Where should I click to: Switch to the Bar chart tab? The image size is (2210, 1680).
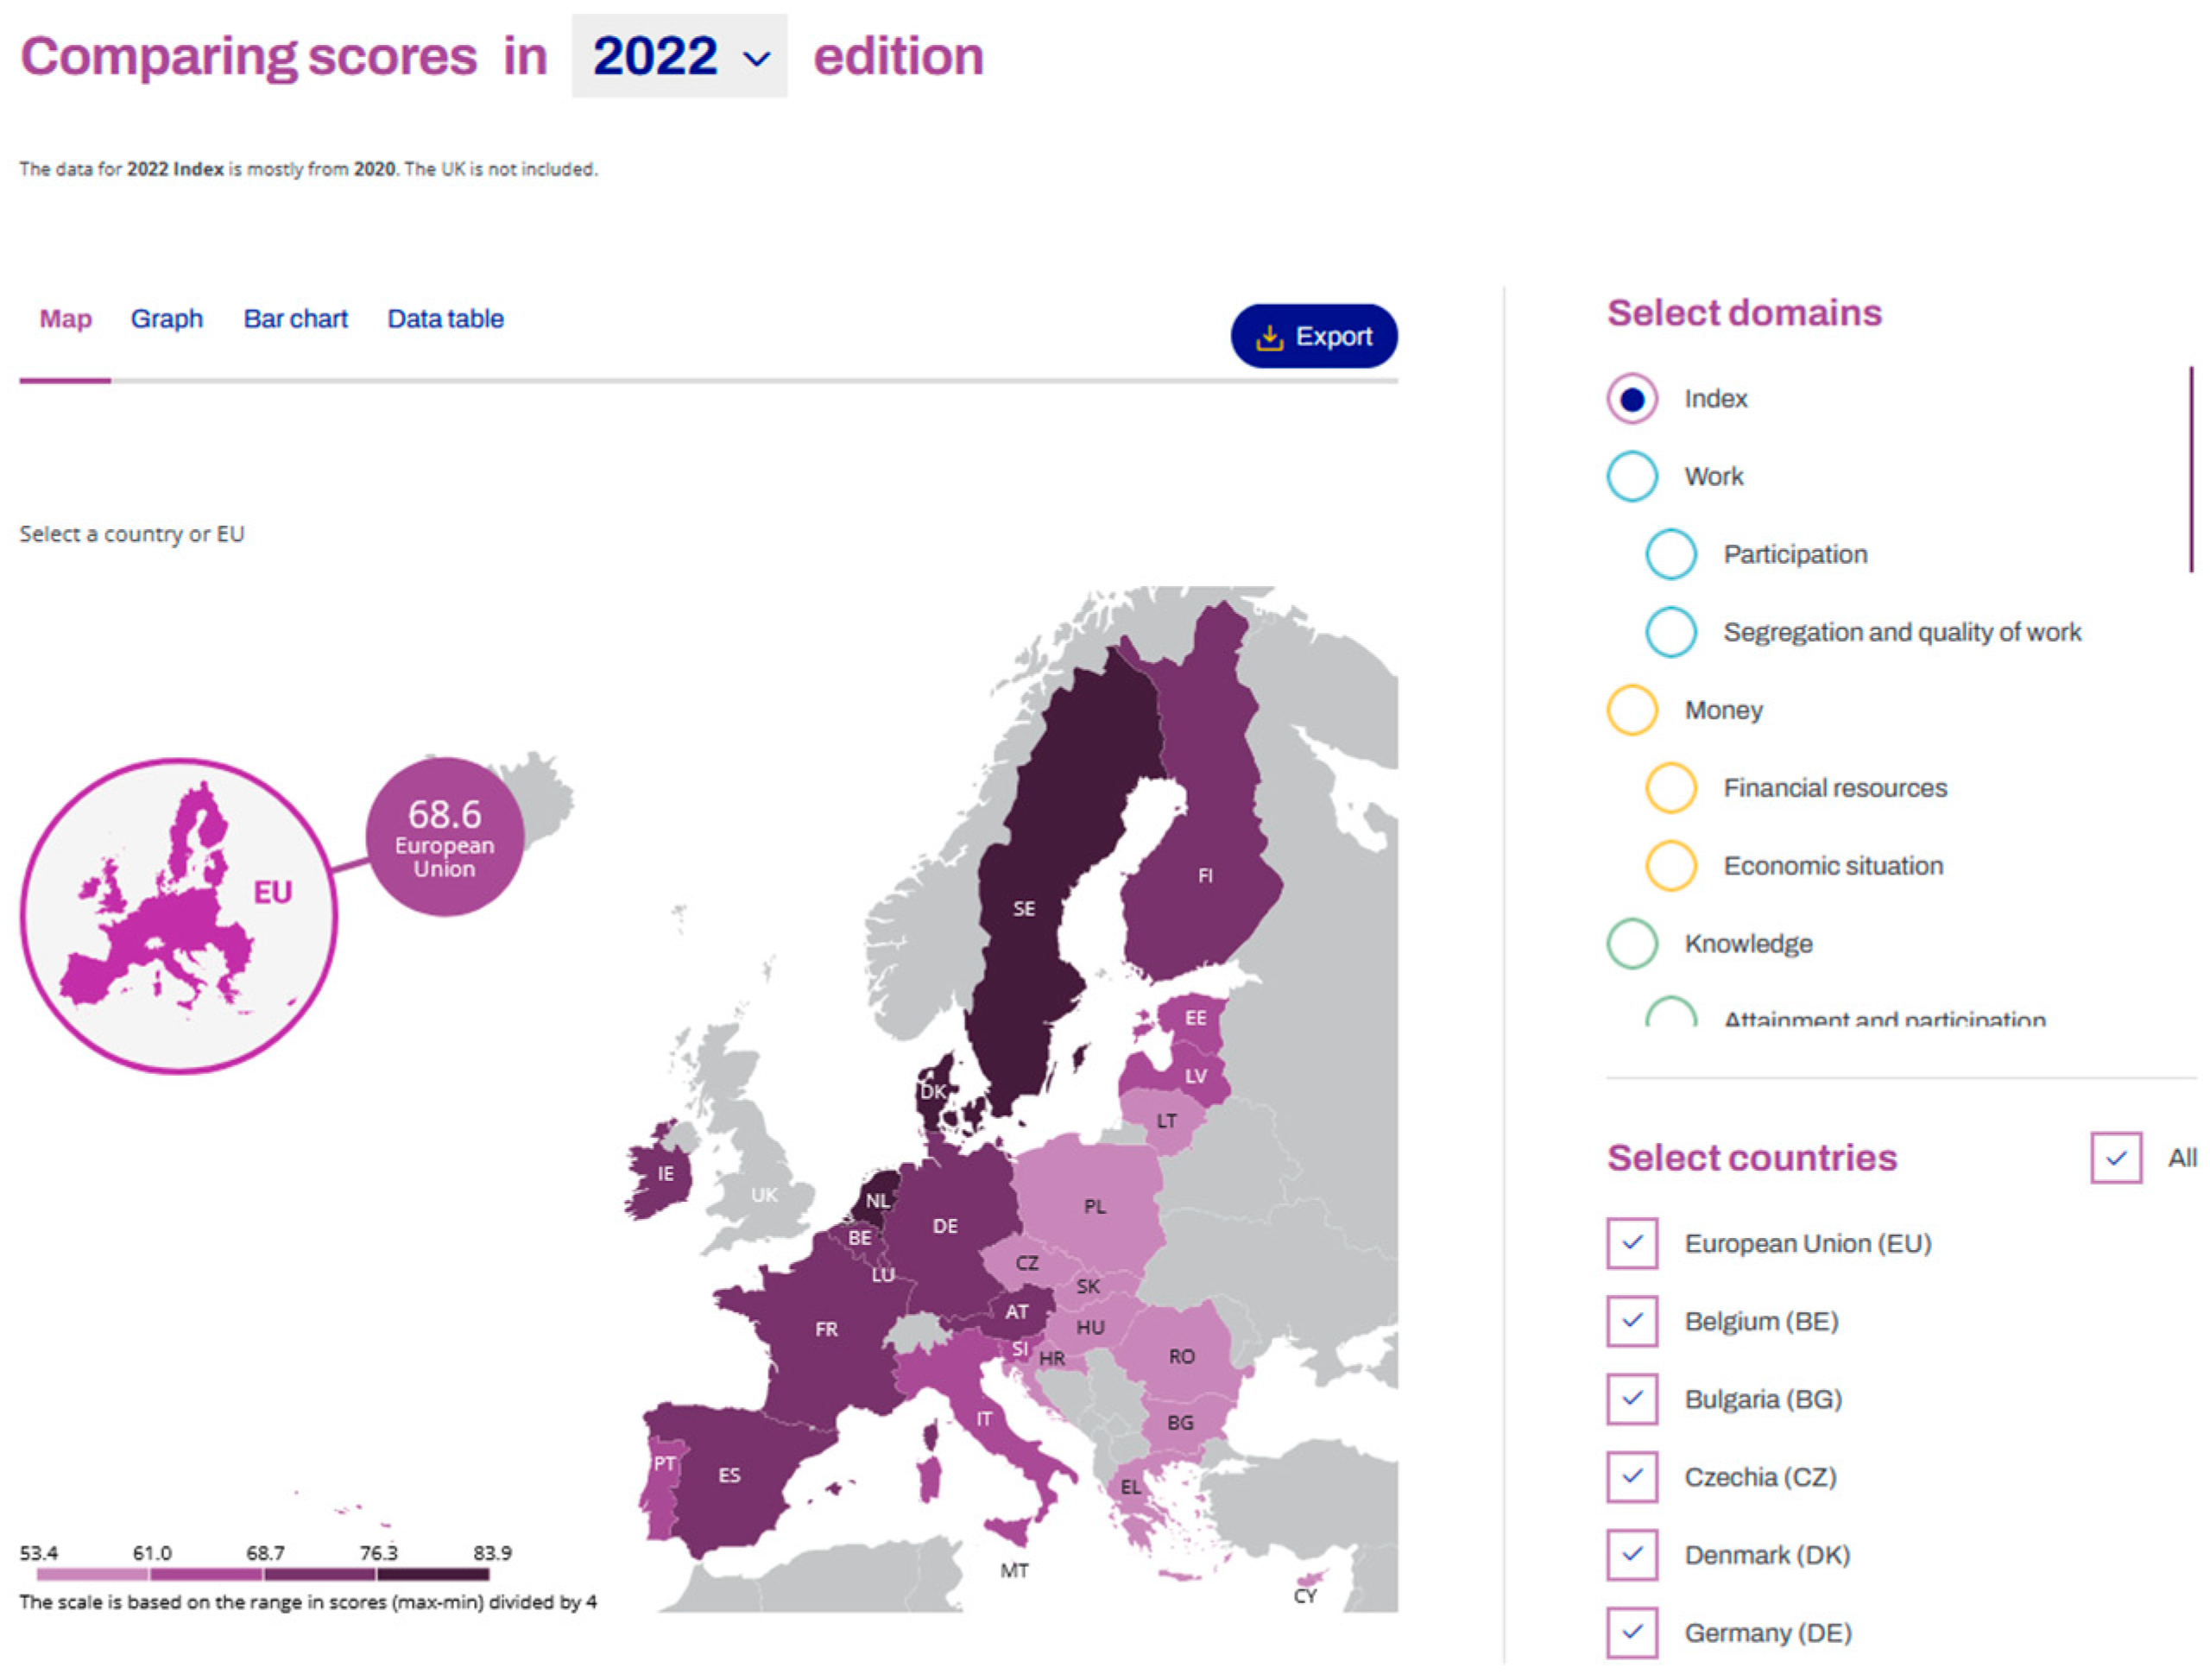295,319
